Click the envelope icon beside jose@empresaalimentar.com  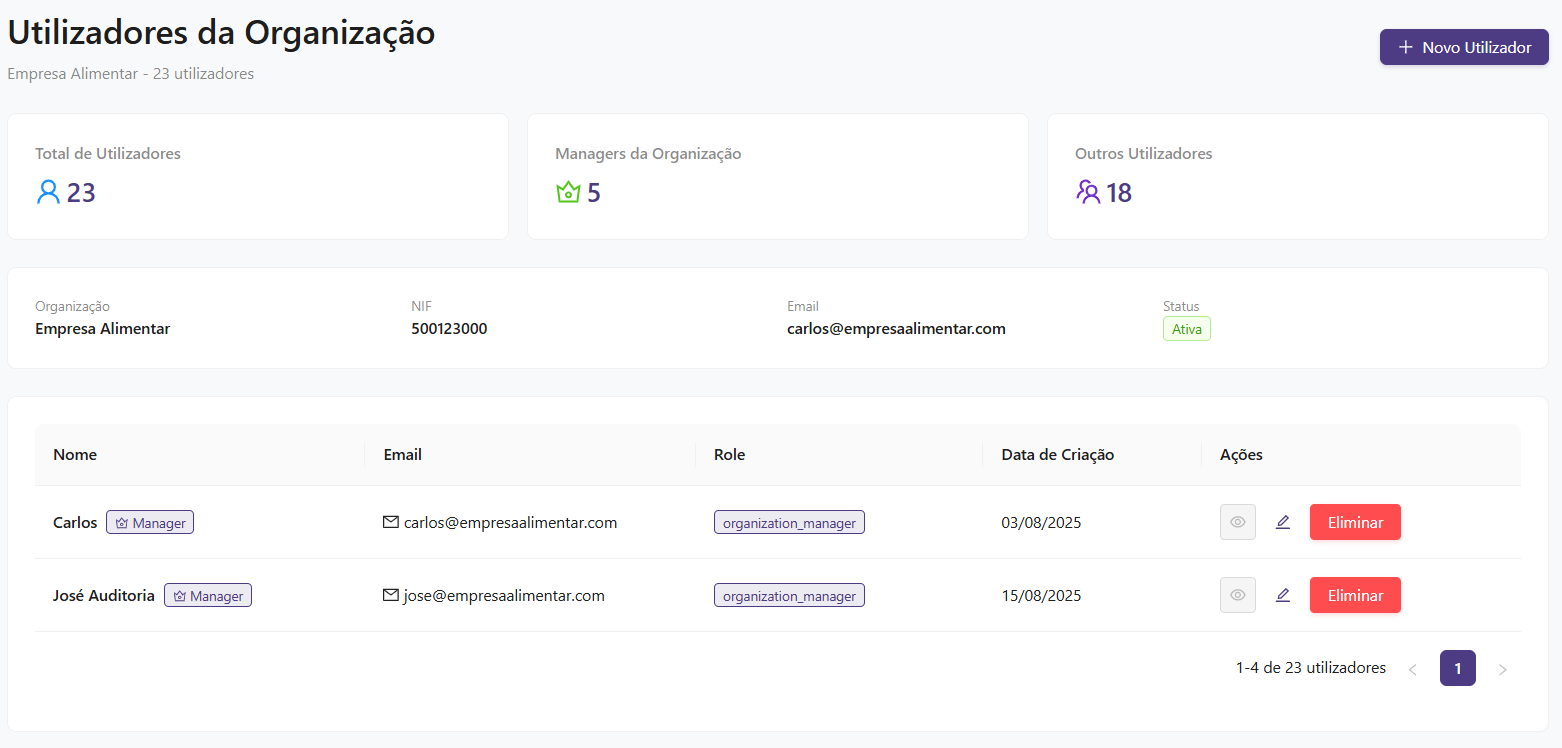pyautogui.click(x=391, y=595)
